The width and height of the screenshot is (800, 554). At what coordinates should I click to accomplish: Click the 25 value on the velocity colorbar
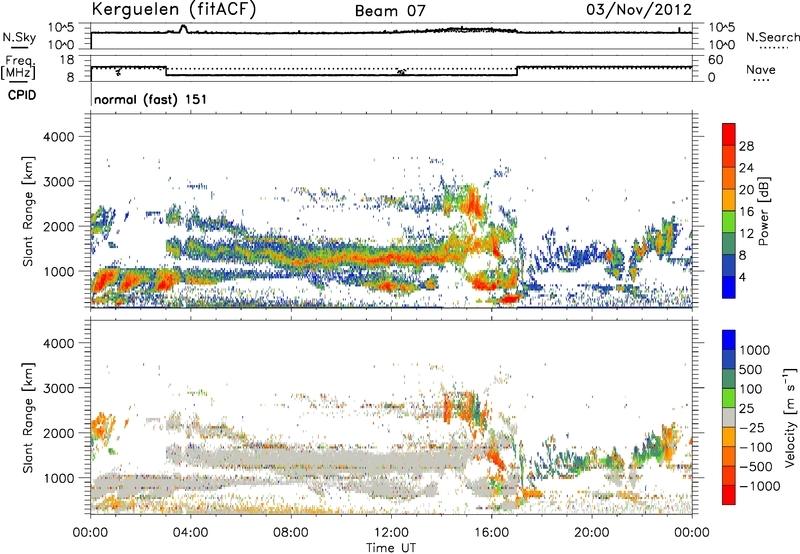[x=747, y=409]
